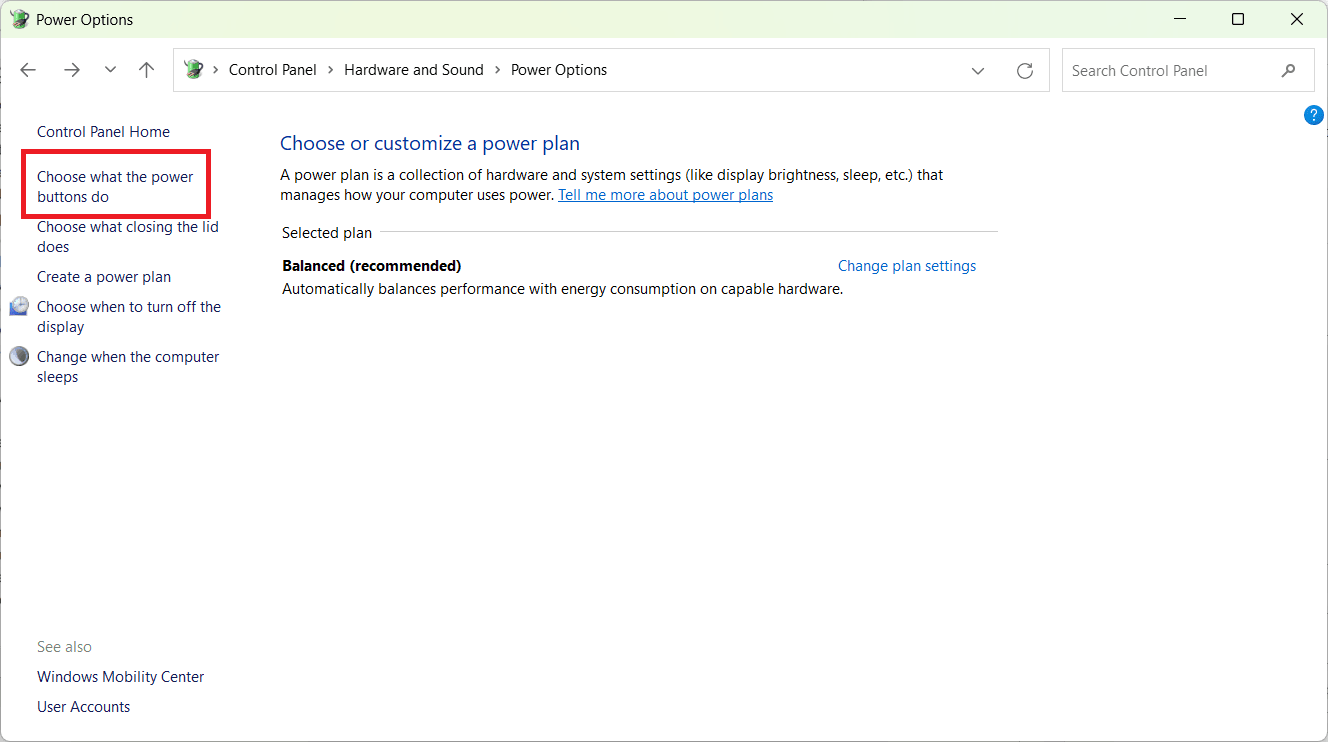Select Power Options breadcrumb segment

coord(559,70)
